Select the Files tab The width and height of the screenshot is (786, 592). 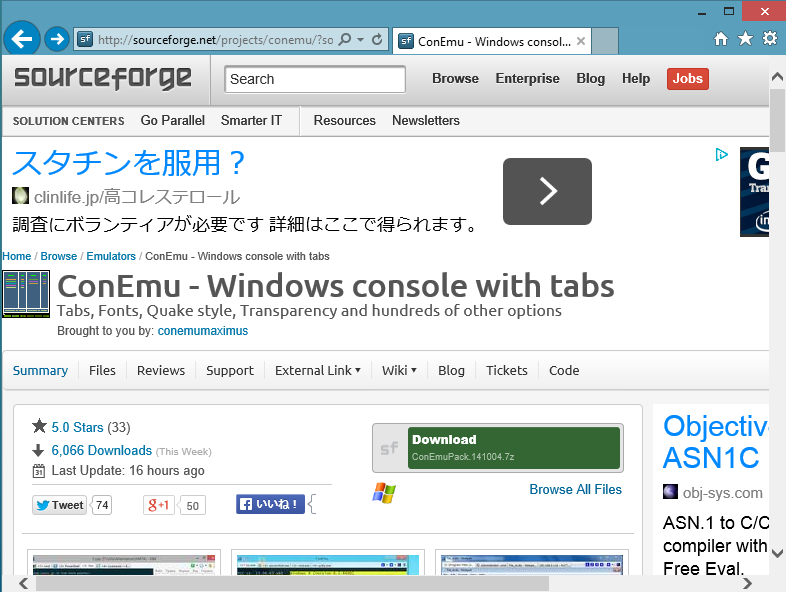pos(102,370)
